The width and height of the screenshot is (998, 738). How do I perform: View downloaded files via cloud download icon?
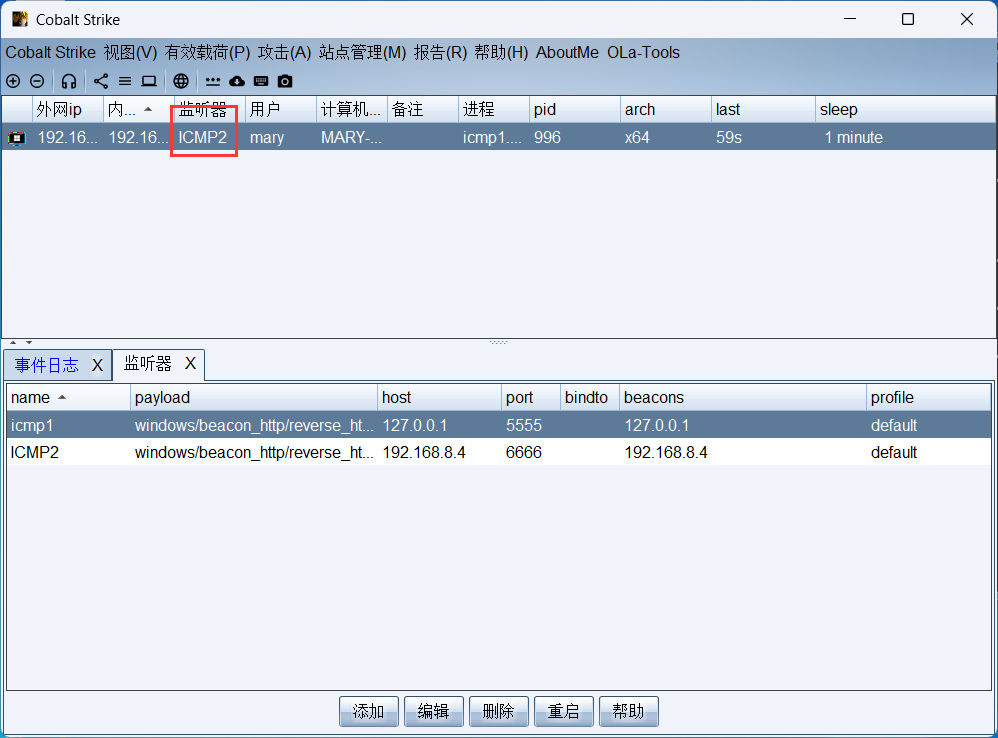click(x=237, y=81)
